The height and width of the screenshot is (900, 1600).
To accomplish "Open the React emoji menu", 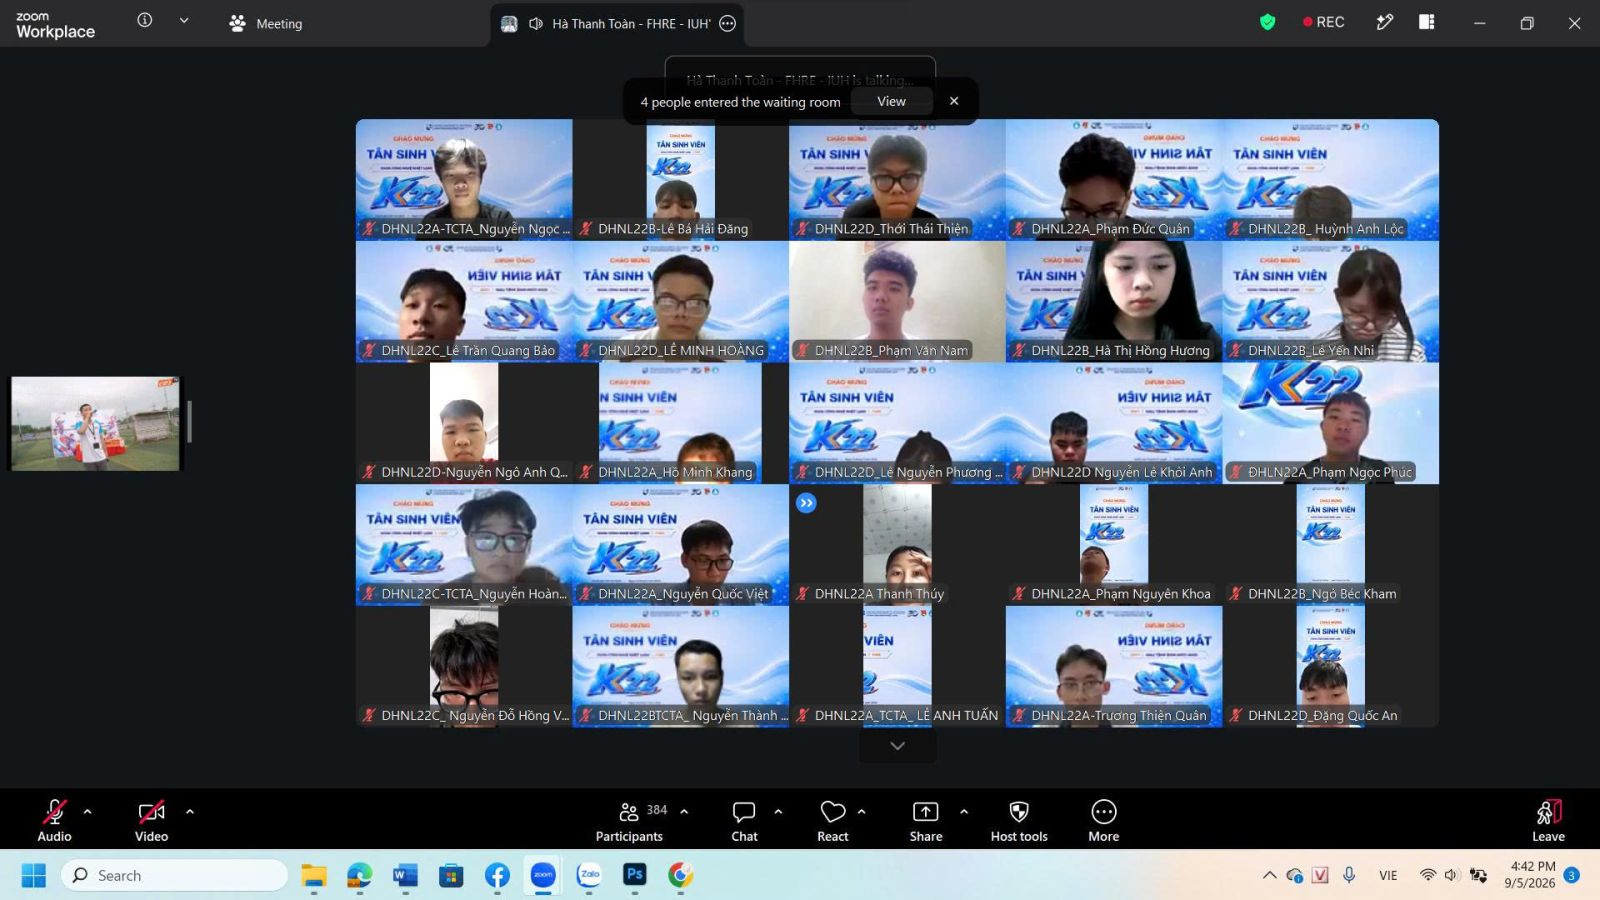I will click(833, 820).
